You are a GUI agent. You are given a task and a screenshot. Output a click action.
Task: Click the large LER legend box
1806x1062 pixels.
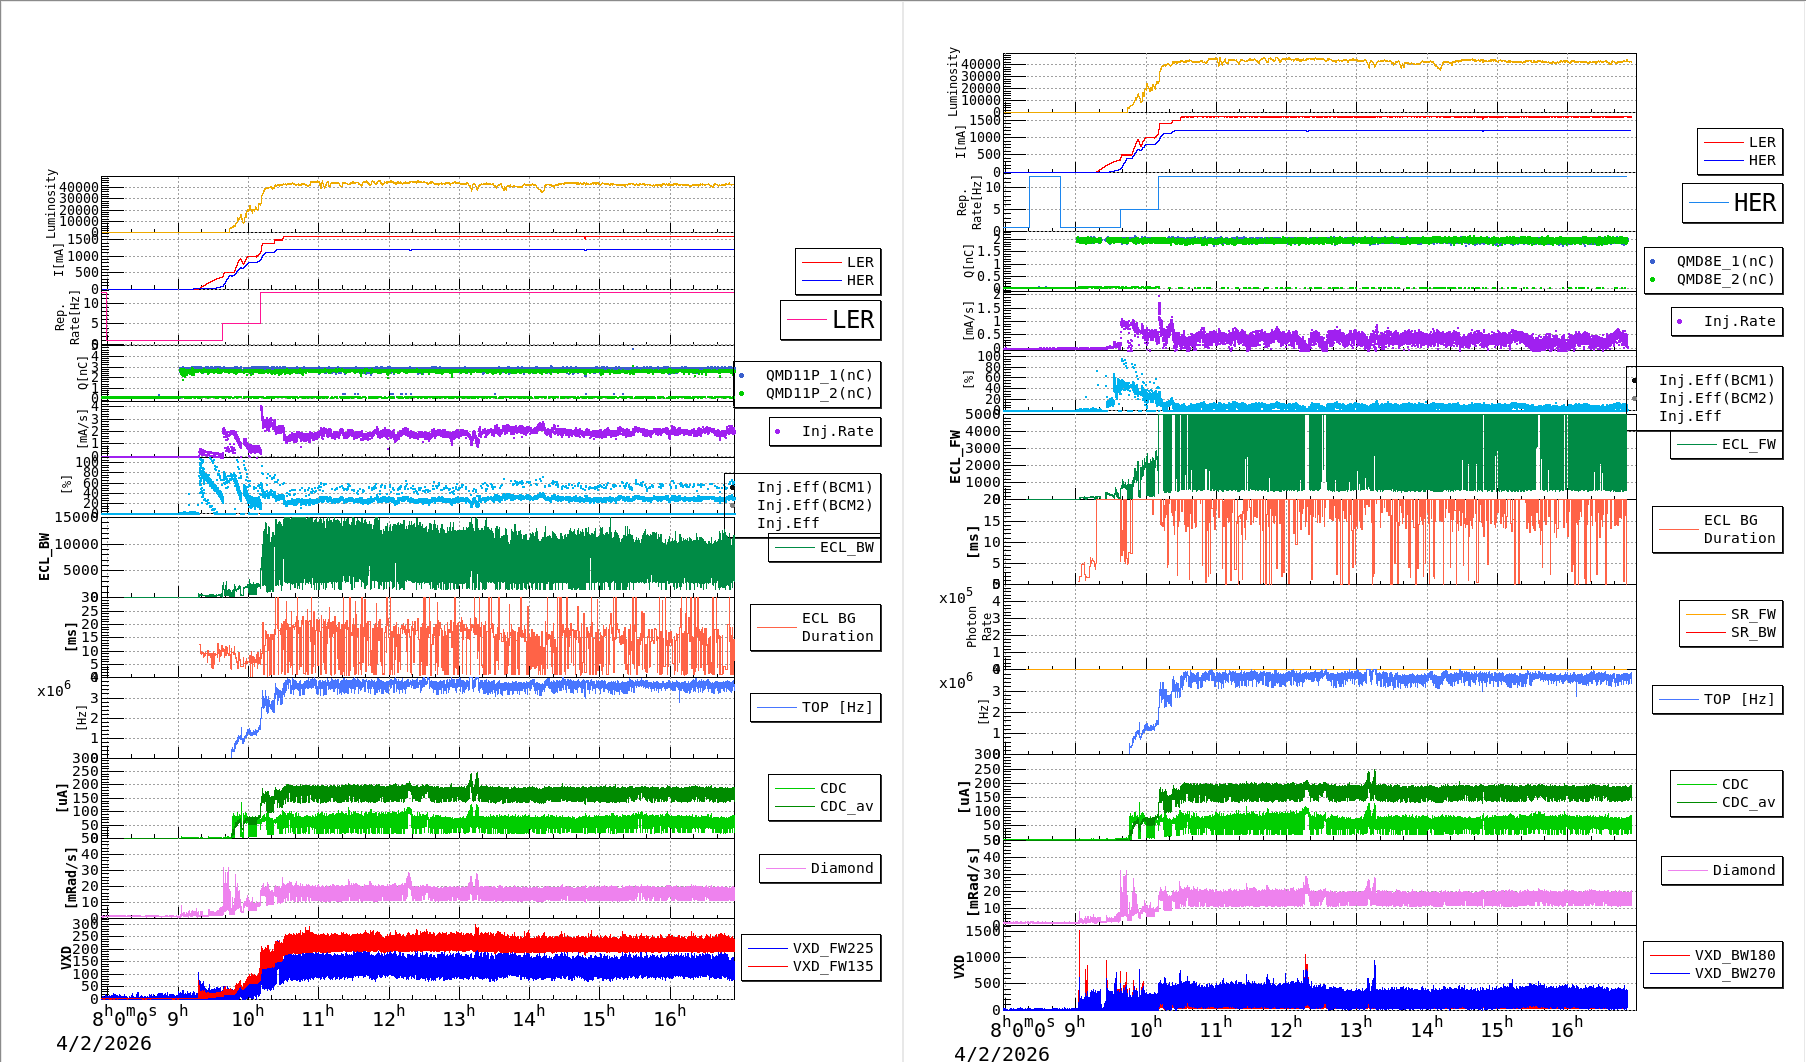point(830,320)
